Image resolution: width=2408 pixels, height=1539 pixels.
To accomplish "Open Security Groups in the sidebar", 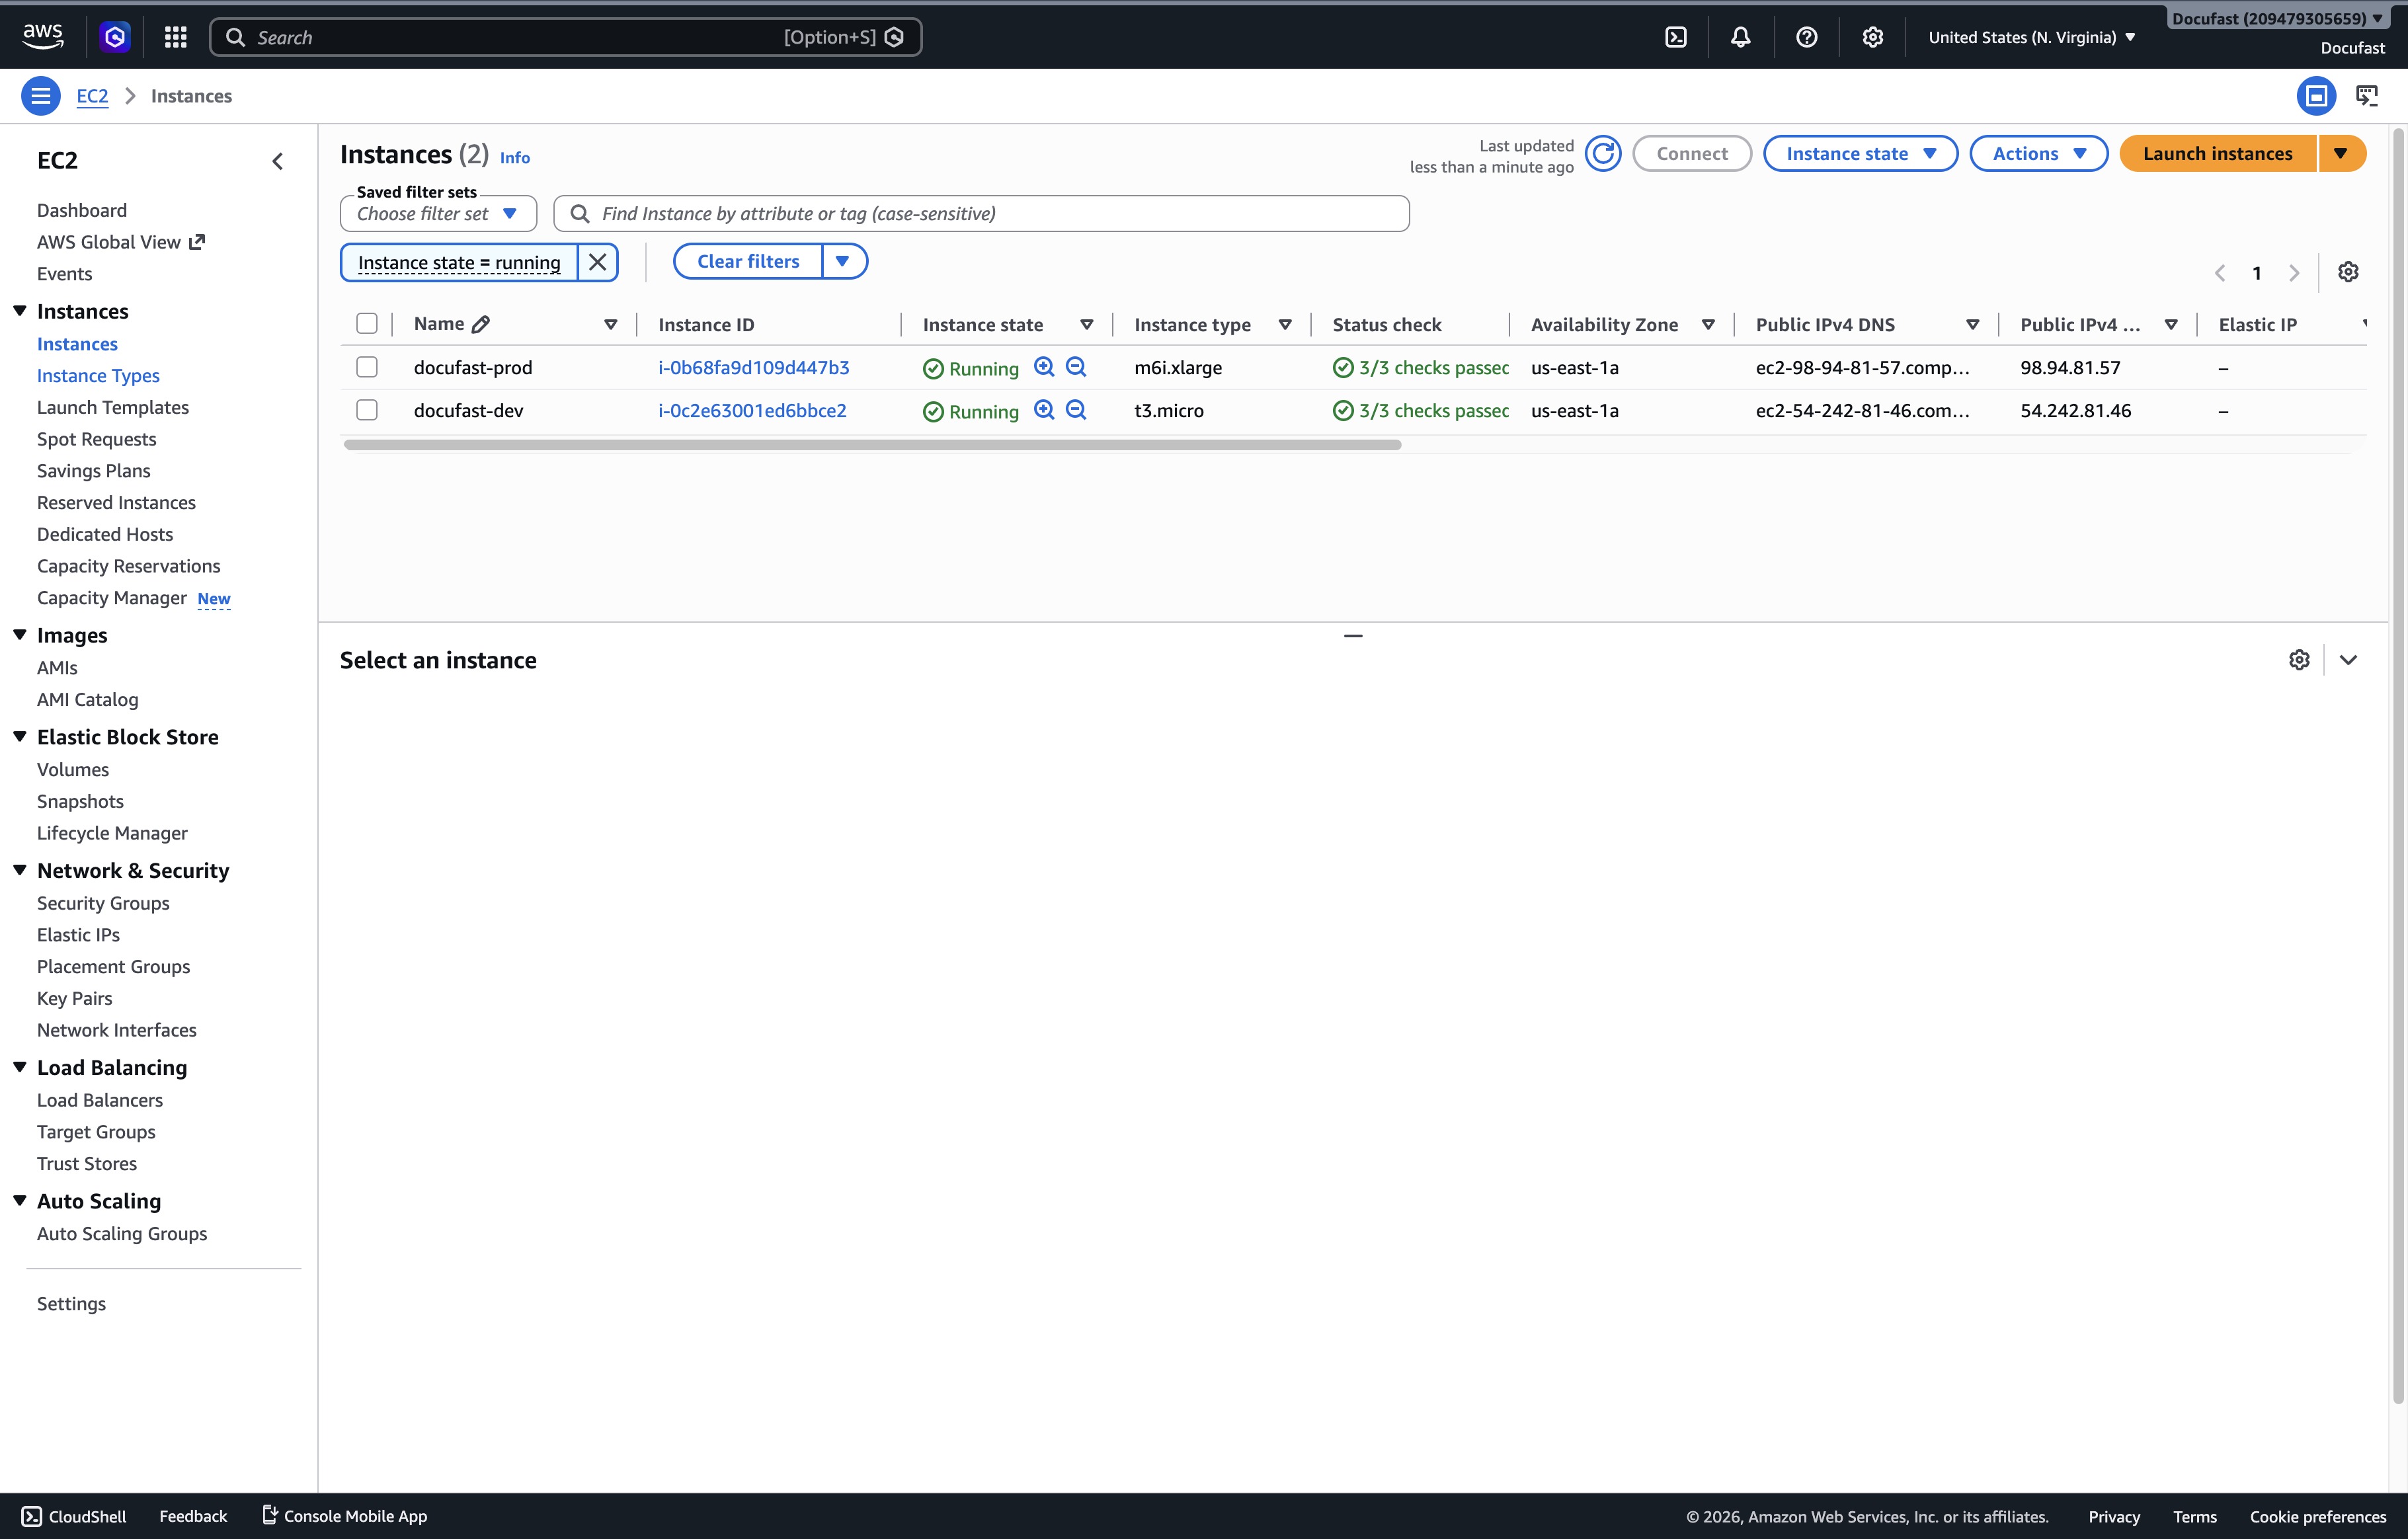I will tap(103, 903).
